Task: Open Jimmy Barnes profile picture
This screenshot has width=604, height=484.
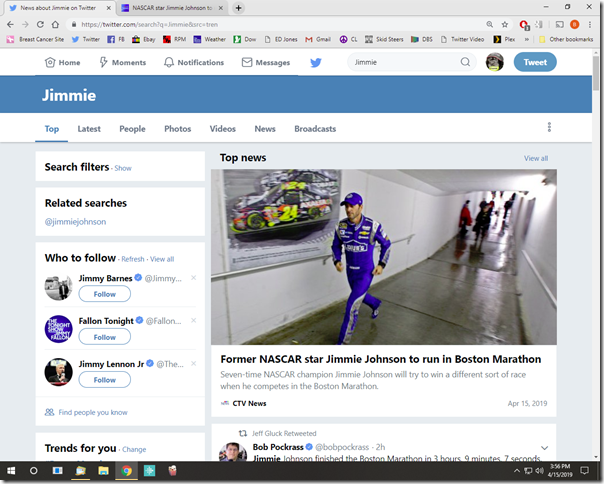Action: click(x=59, y=287)
